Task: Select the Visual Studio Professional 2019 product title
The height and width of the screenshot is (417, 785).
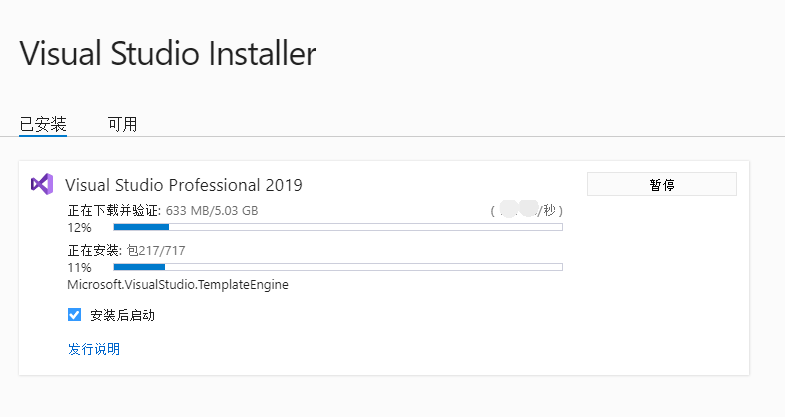Action: click(183, 185)
